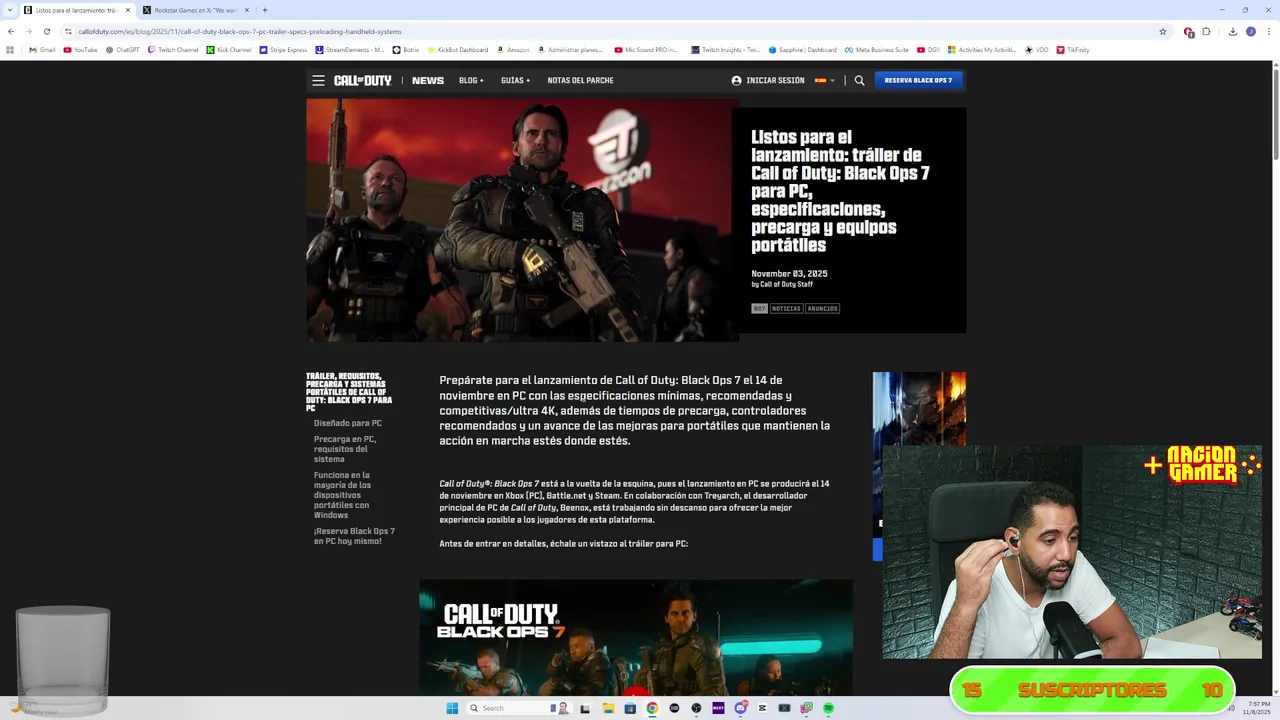
Task: Open CapCut from the taskbar
Action: (762, 708)
